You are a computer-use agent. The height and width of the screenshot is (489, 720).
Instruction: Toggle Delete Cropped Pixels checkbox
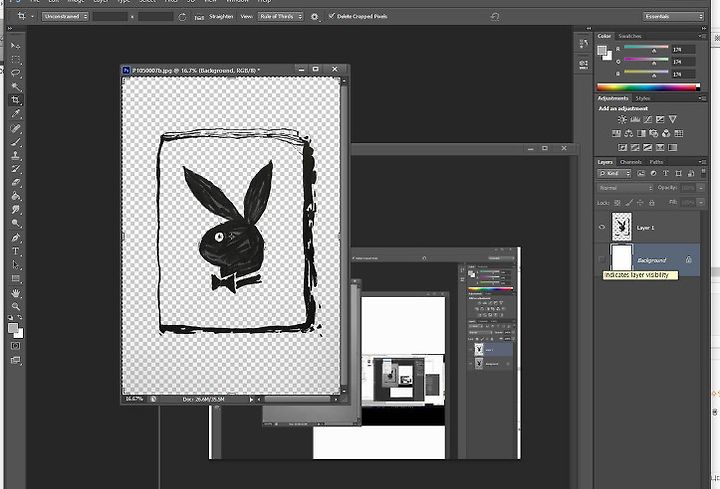(332, 16)
